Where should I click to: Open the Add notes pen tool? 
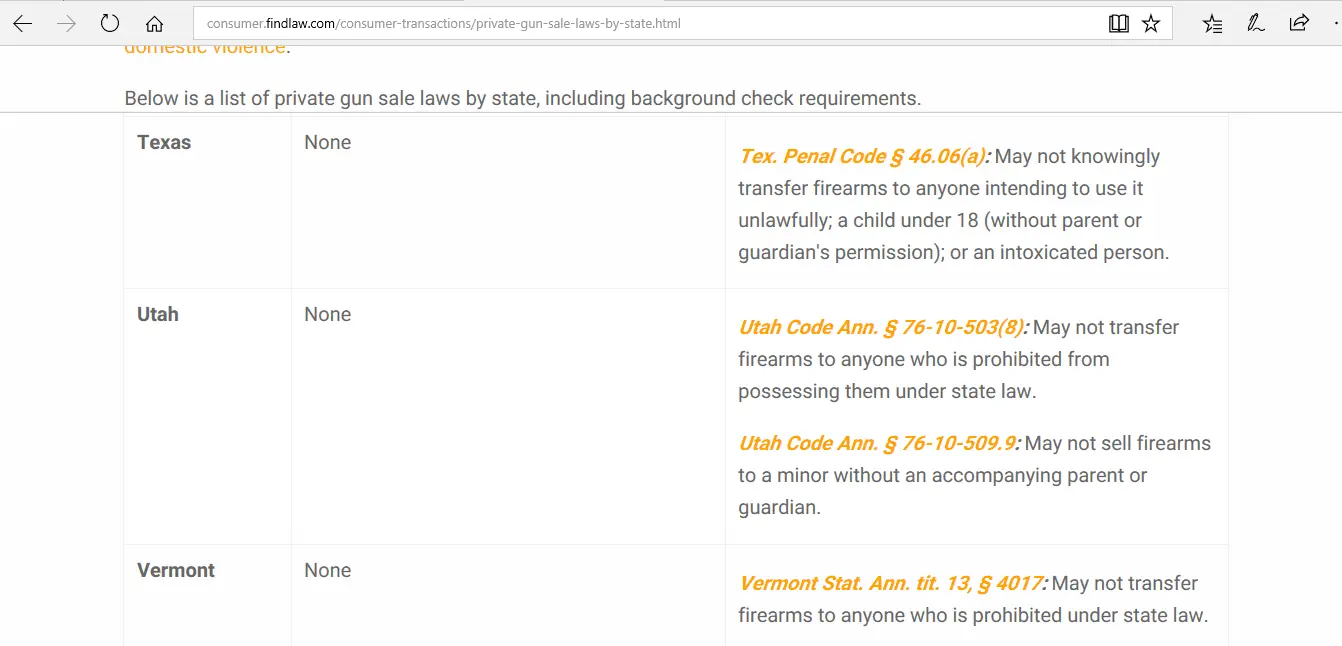(x=1256, y=23)
